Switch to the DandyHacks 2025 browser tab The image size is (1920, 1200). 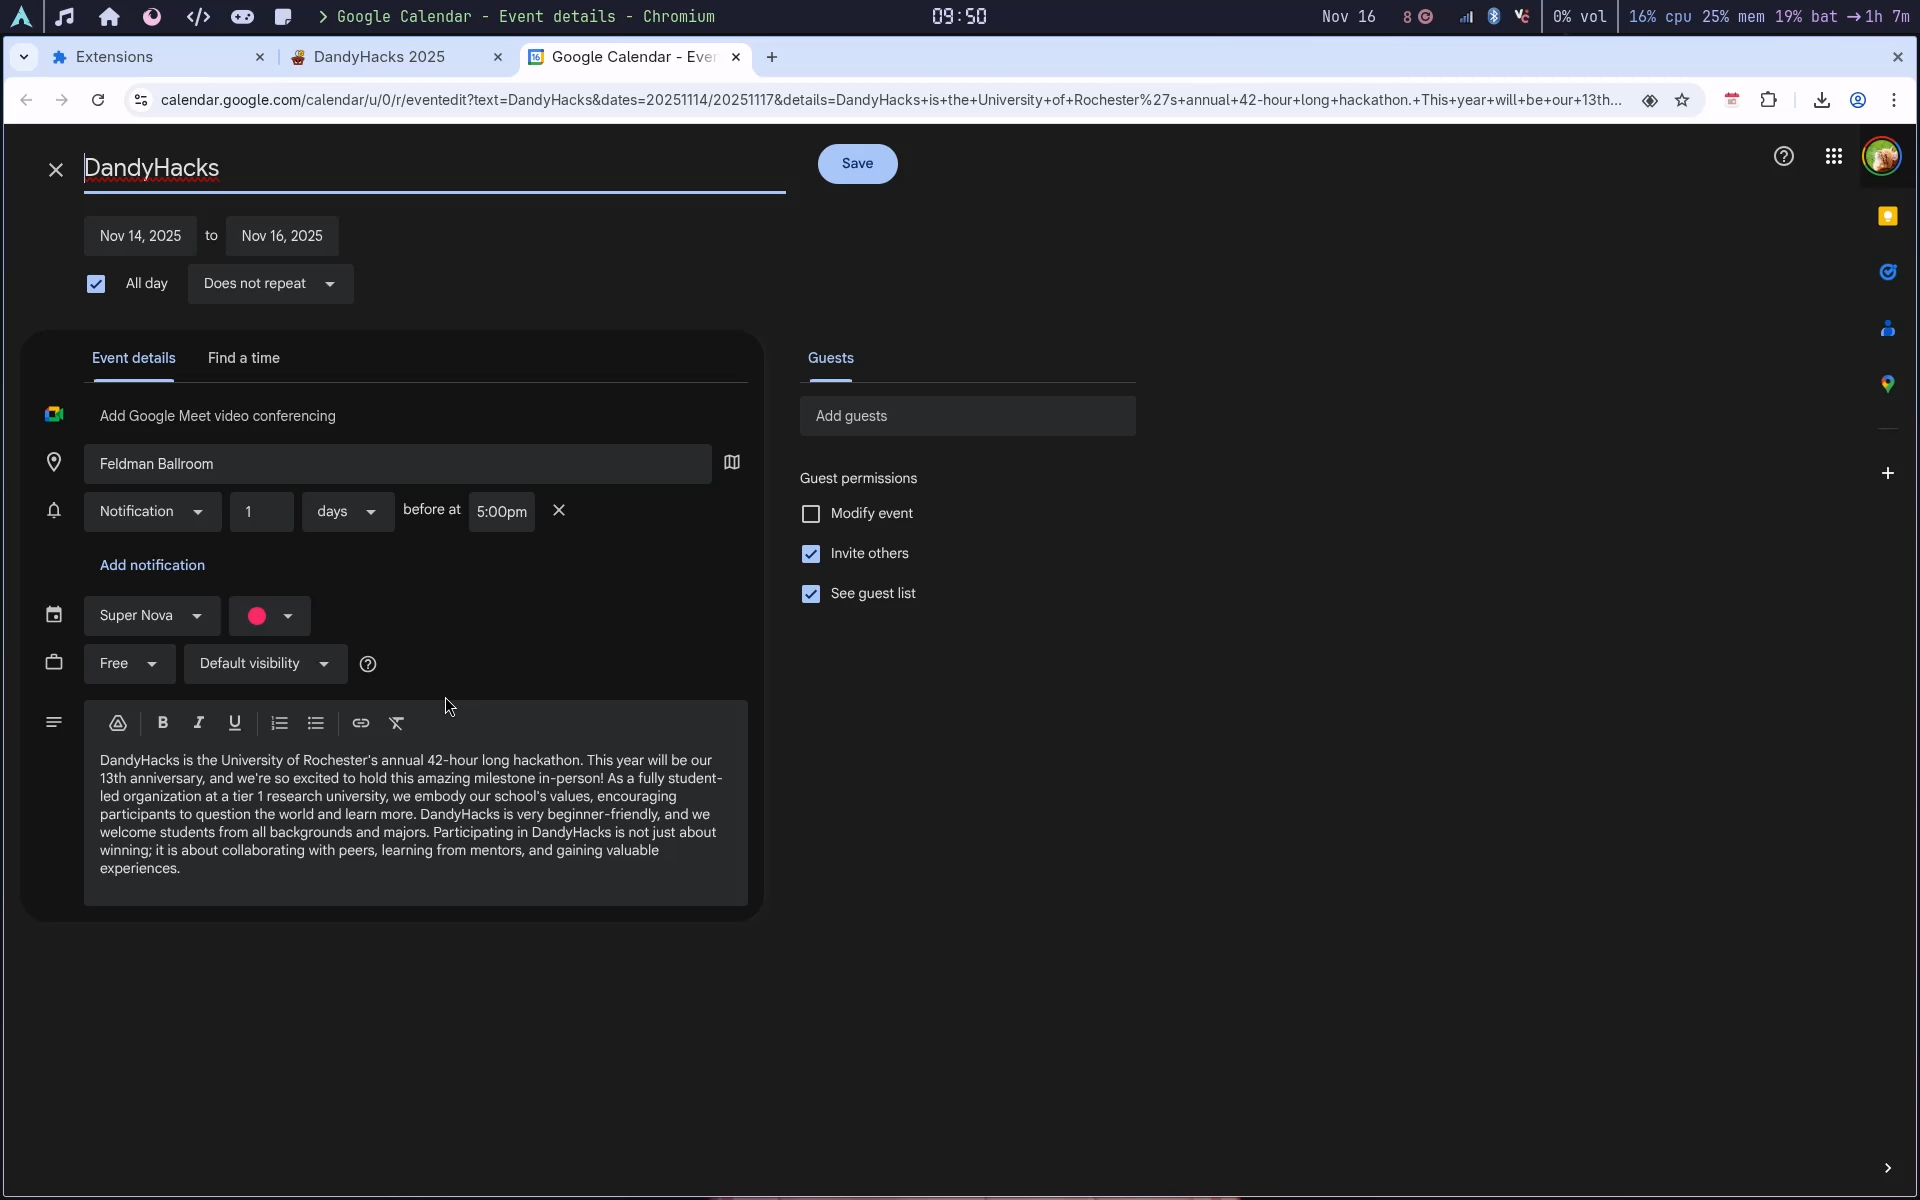click(379, 57)
